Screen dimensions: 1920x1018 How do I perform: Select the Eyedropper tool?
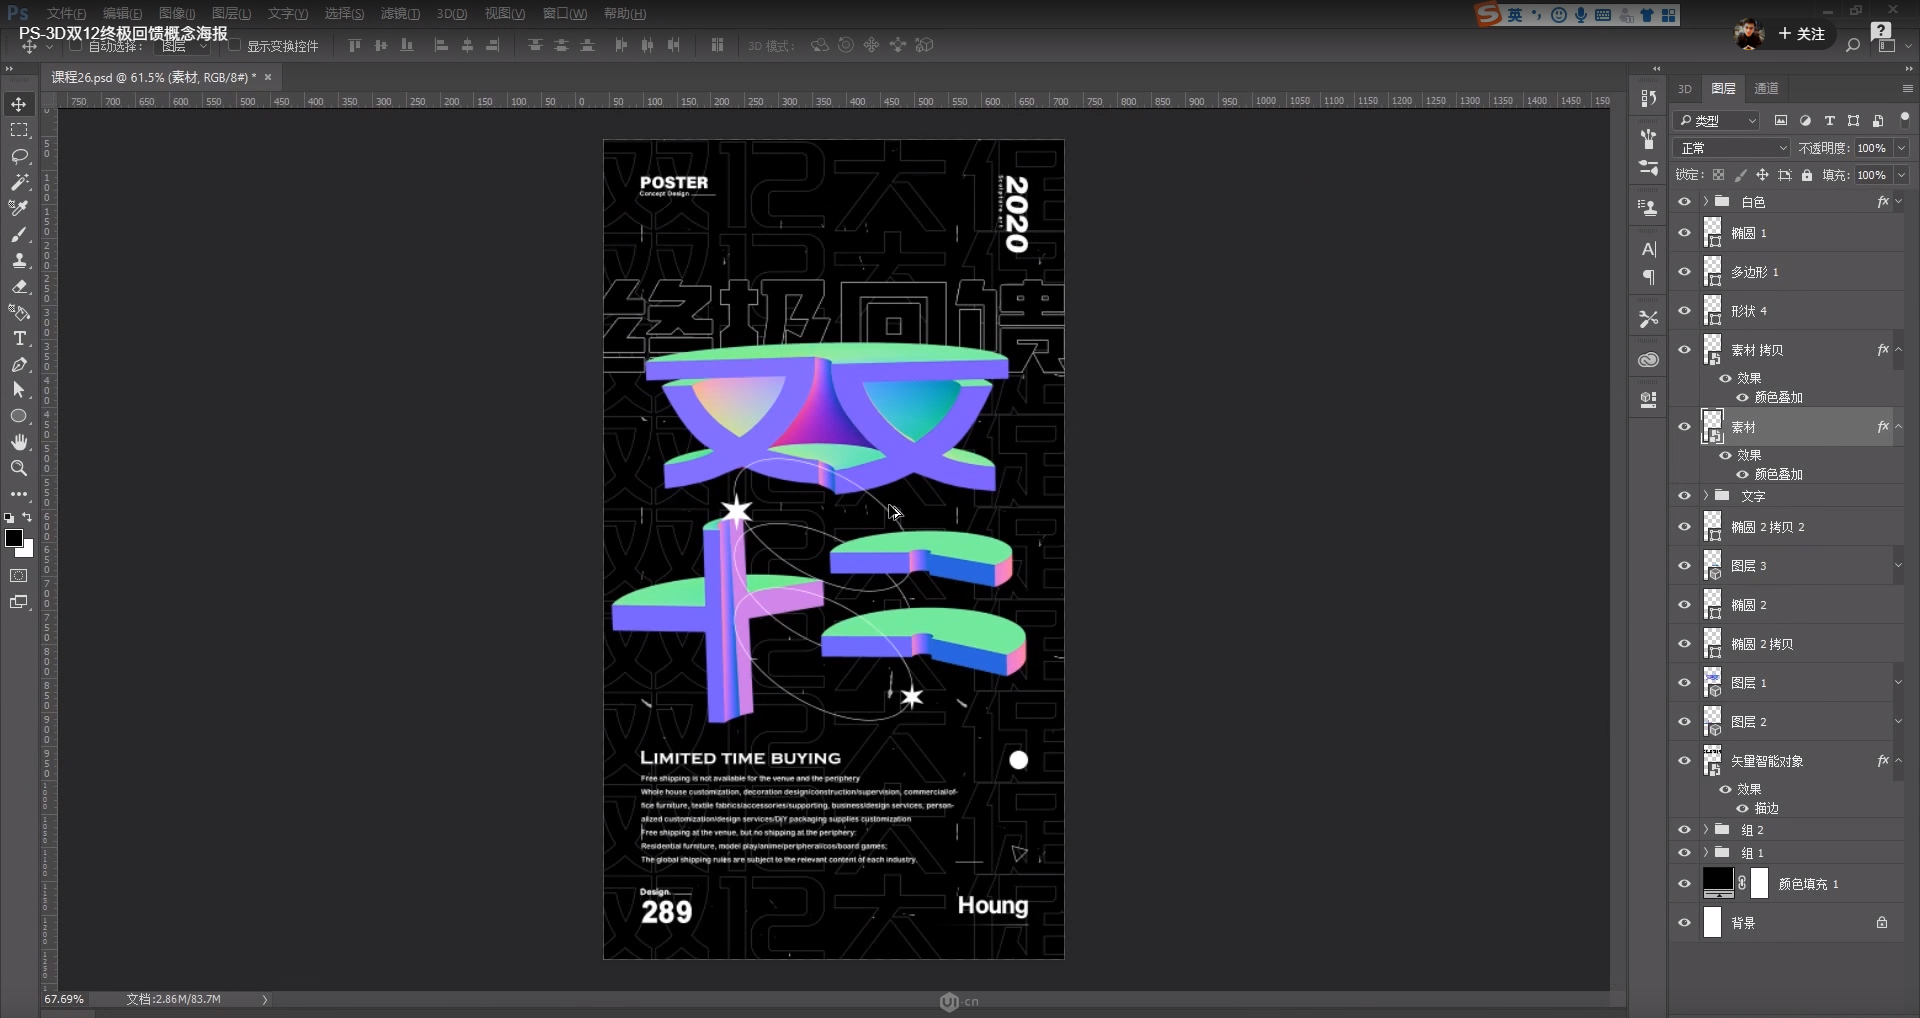click(19, 208)
